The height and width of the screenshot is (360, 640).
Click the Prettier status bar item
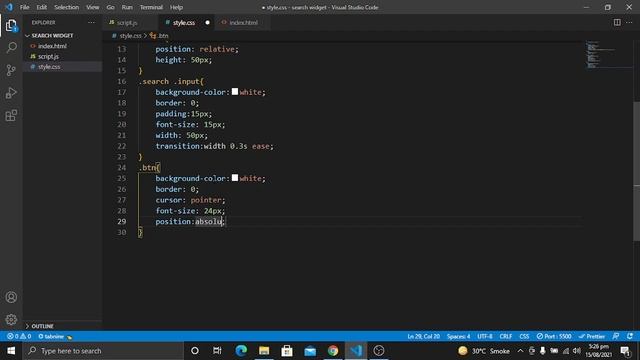592,336
